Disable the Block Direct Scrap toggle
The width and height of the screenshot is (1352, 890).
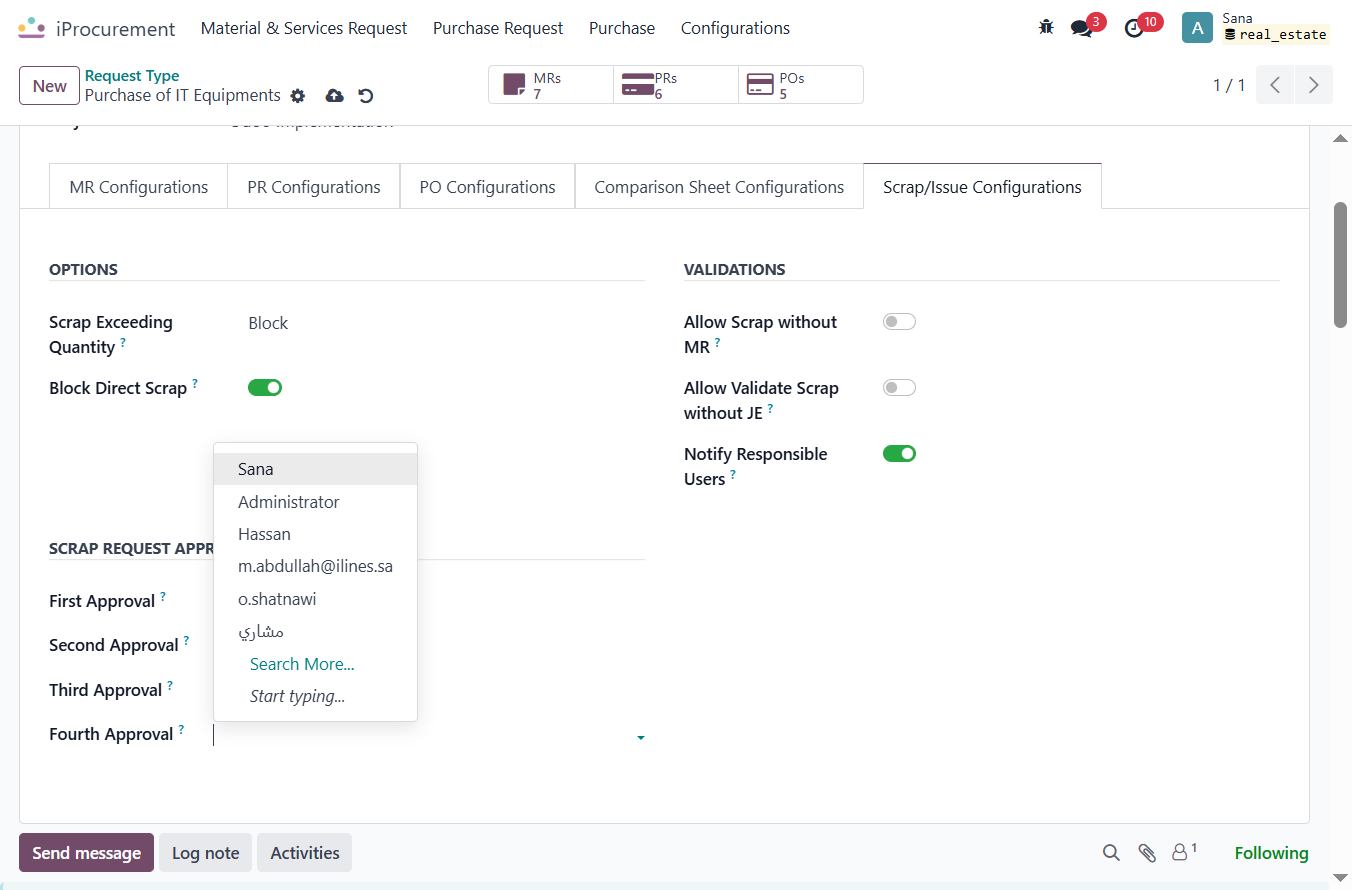265,388
